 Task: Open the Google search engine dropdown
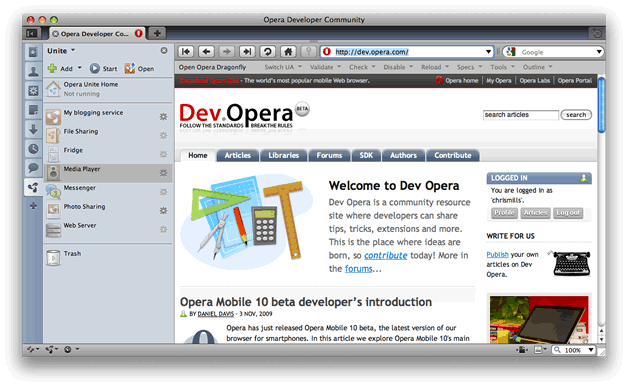tap(599, 52)
